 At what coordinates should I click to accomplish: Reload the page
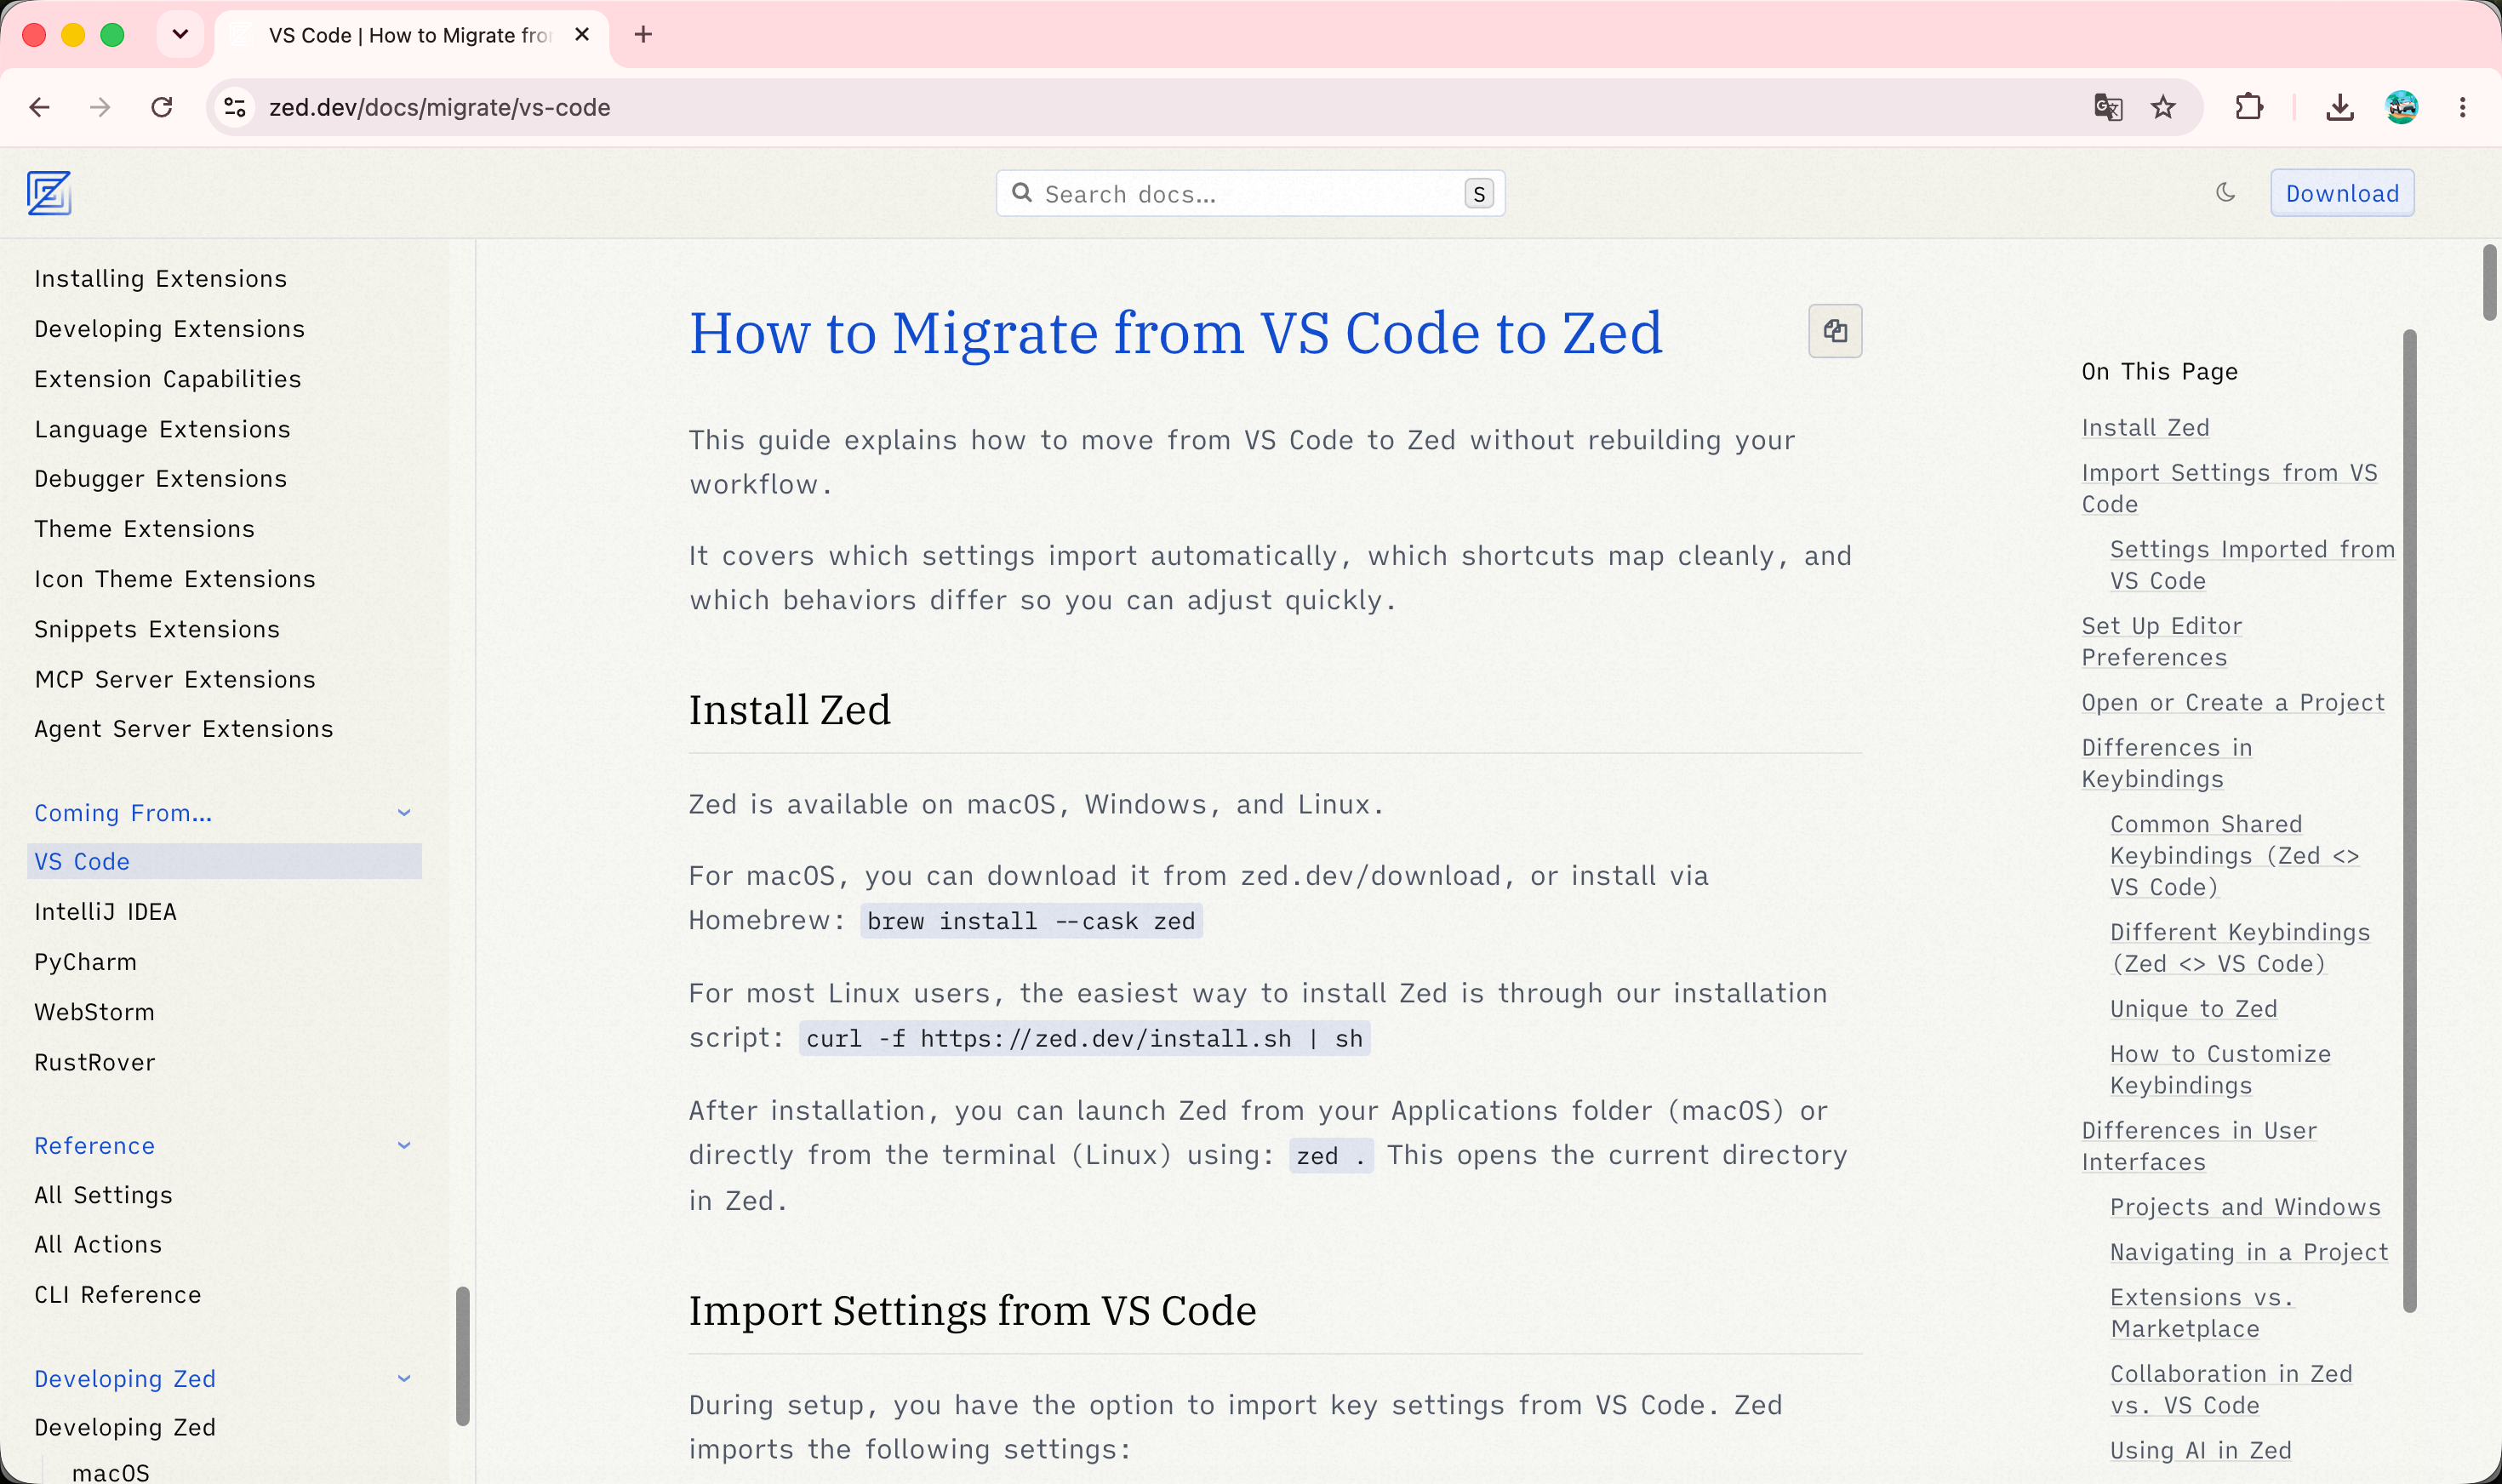[x=161, y=107]
